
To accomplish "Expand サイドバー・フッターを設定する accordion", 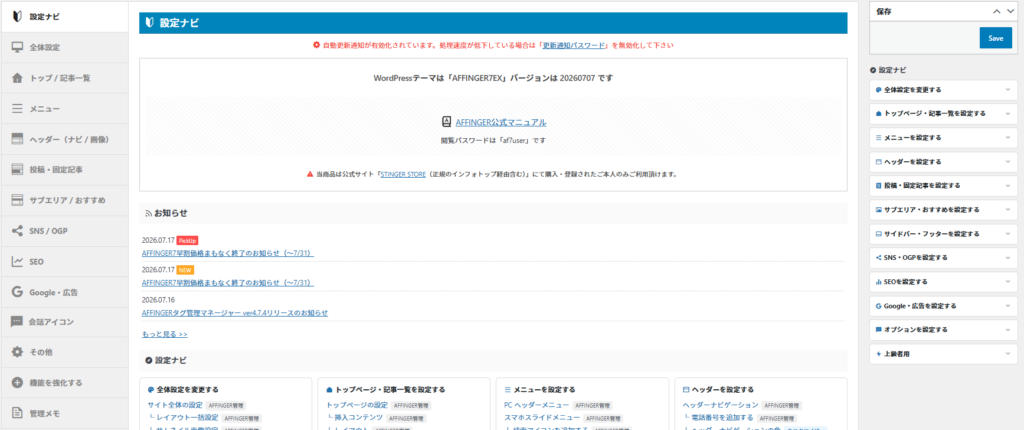I will [x=943, y=233].
